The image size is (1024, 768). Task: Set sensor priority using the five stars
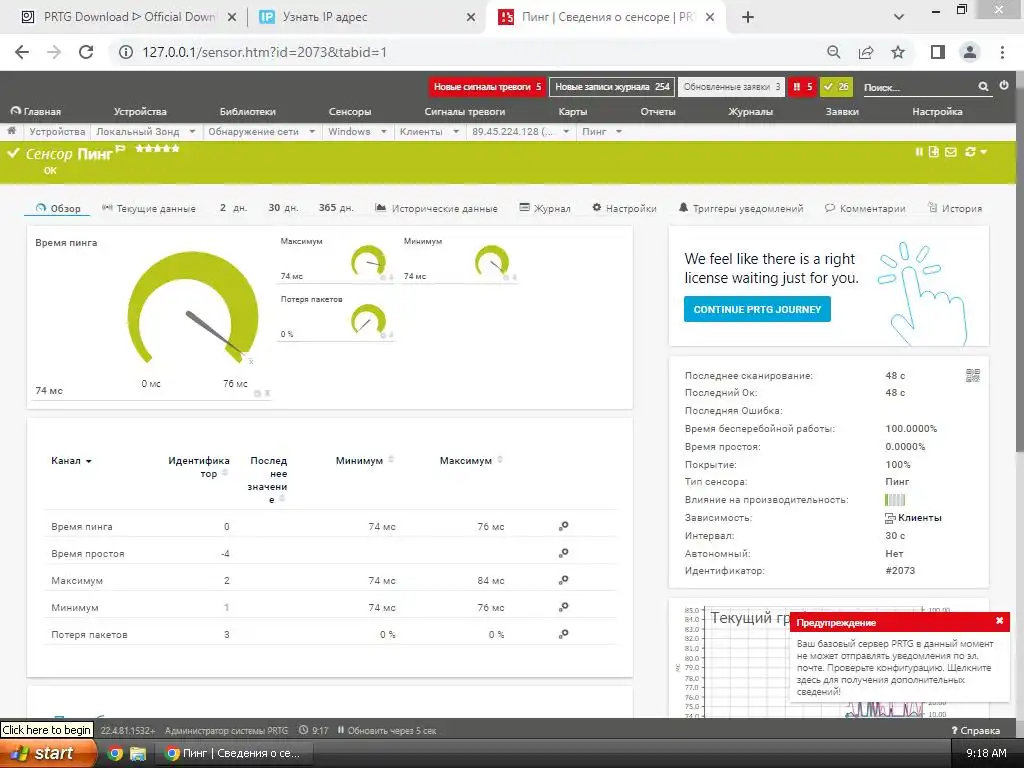click(157, 148)
